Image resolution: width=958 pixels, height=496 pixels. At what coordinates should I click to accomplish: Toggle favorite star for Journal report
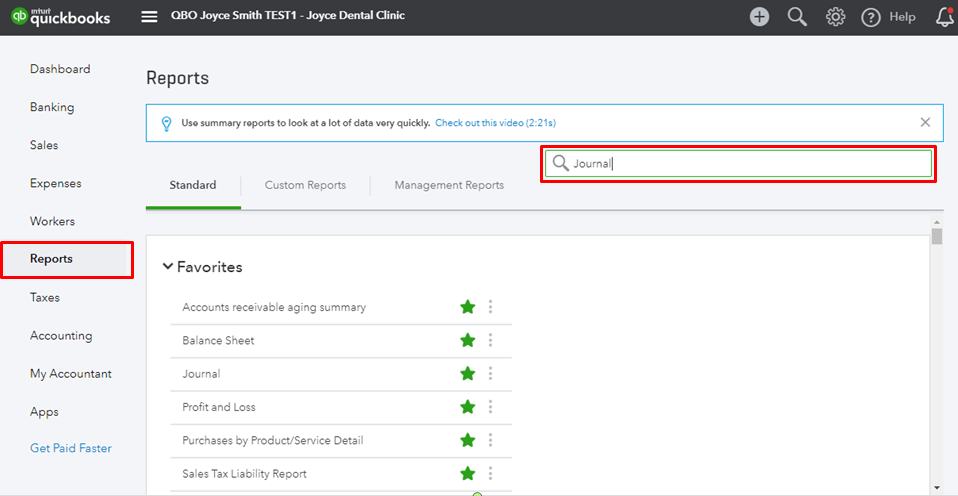pyautogui.click(x=467, y=374)
